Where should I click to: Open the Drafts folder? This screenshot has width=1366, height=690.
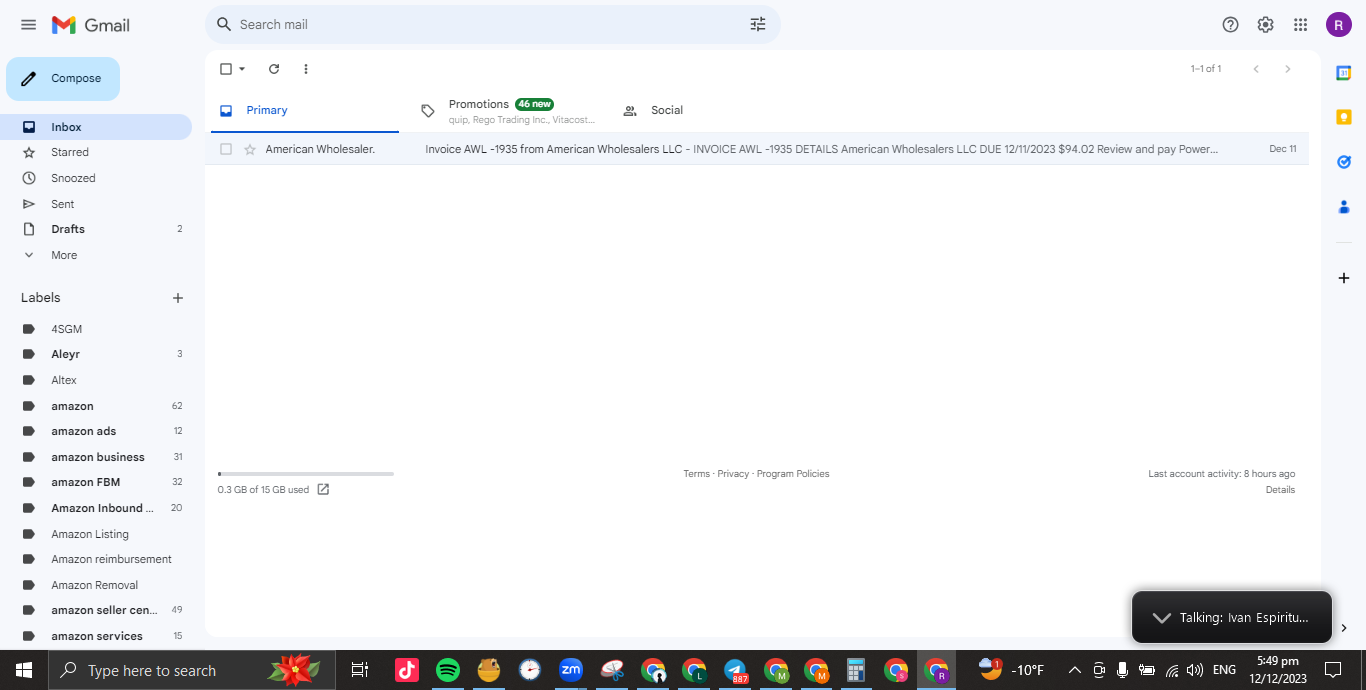point(96,229)
